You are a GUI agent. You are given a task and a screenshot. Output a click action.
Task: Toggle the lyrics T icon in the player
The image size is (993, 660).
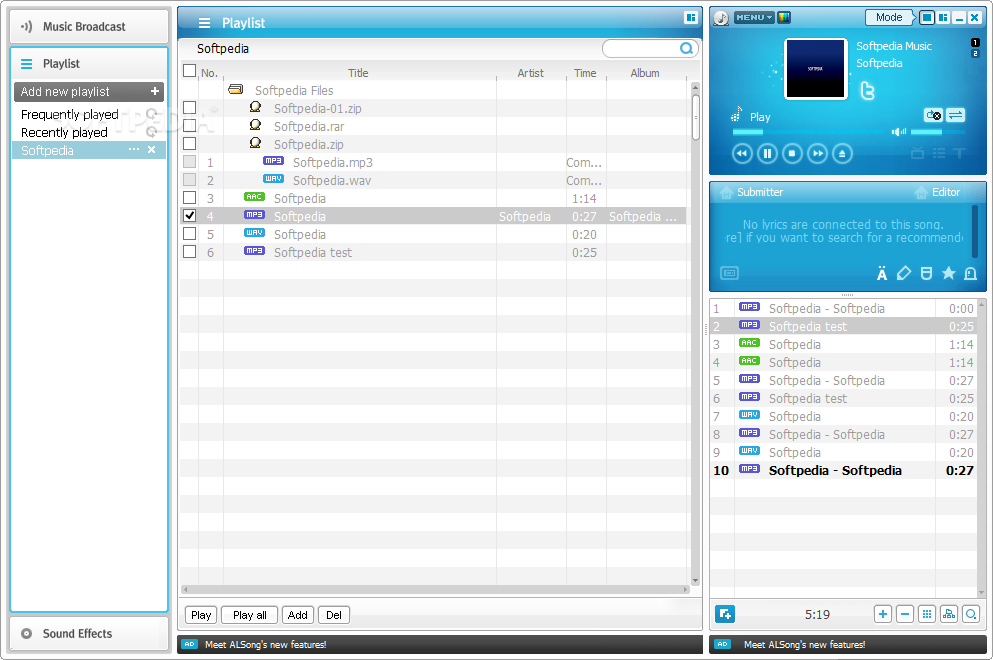tap(959, 153)
